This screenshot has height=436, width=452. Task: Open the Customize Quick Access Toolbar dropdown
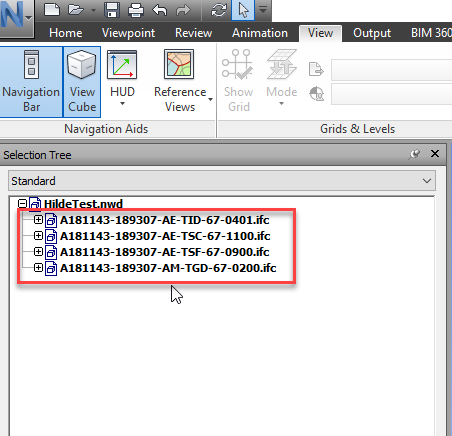(263, 10)
